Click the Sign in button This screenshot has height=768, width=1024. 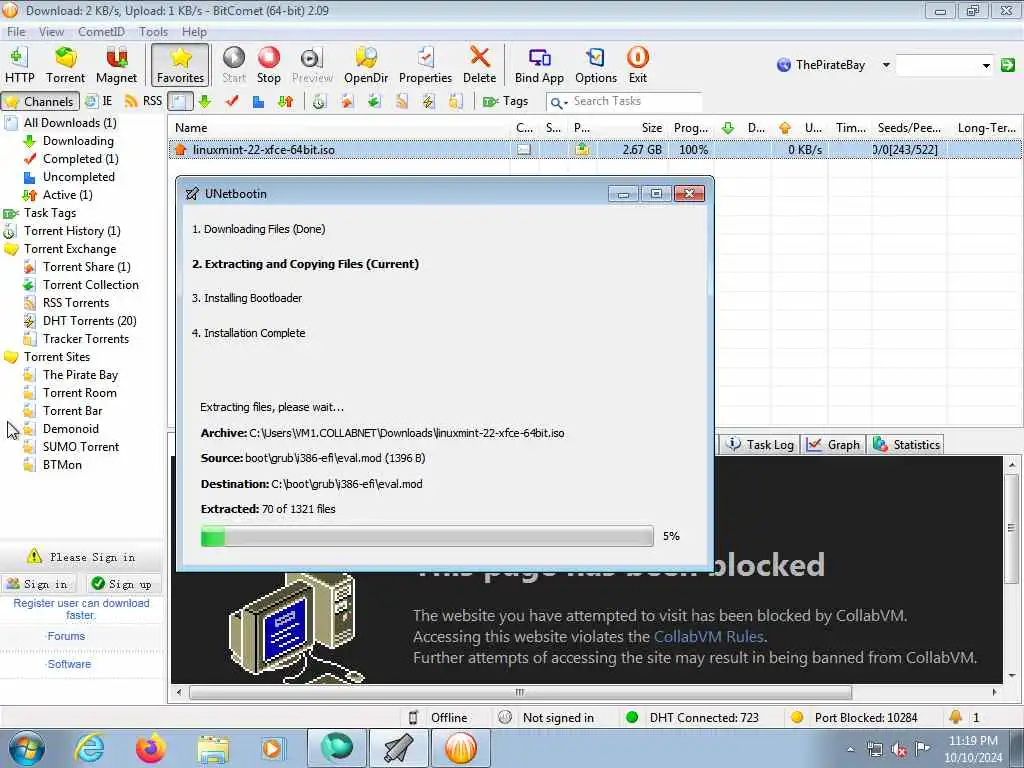click(38, 584)
